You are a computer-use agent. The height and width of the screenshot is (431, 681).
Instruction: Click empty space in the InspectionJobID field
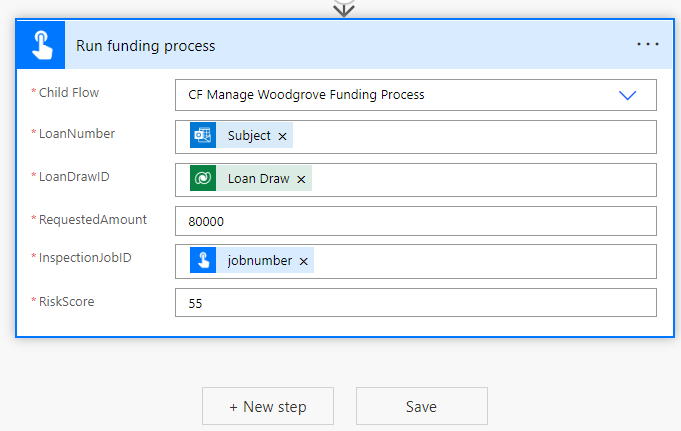[480, 262]
